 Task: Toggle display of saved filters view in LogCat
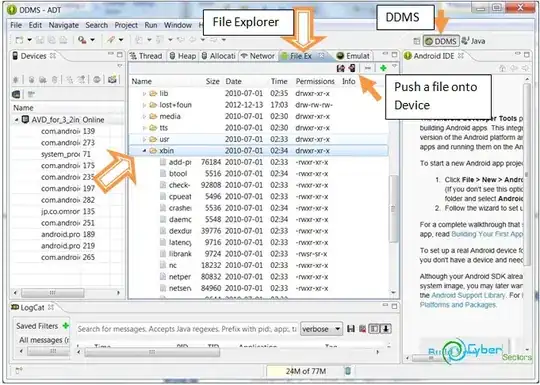[x=374, y=329]
